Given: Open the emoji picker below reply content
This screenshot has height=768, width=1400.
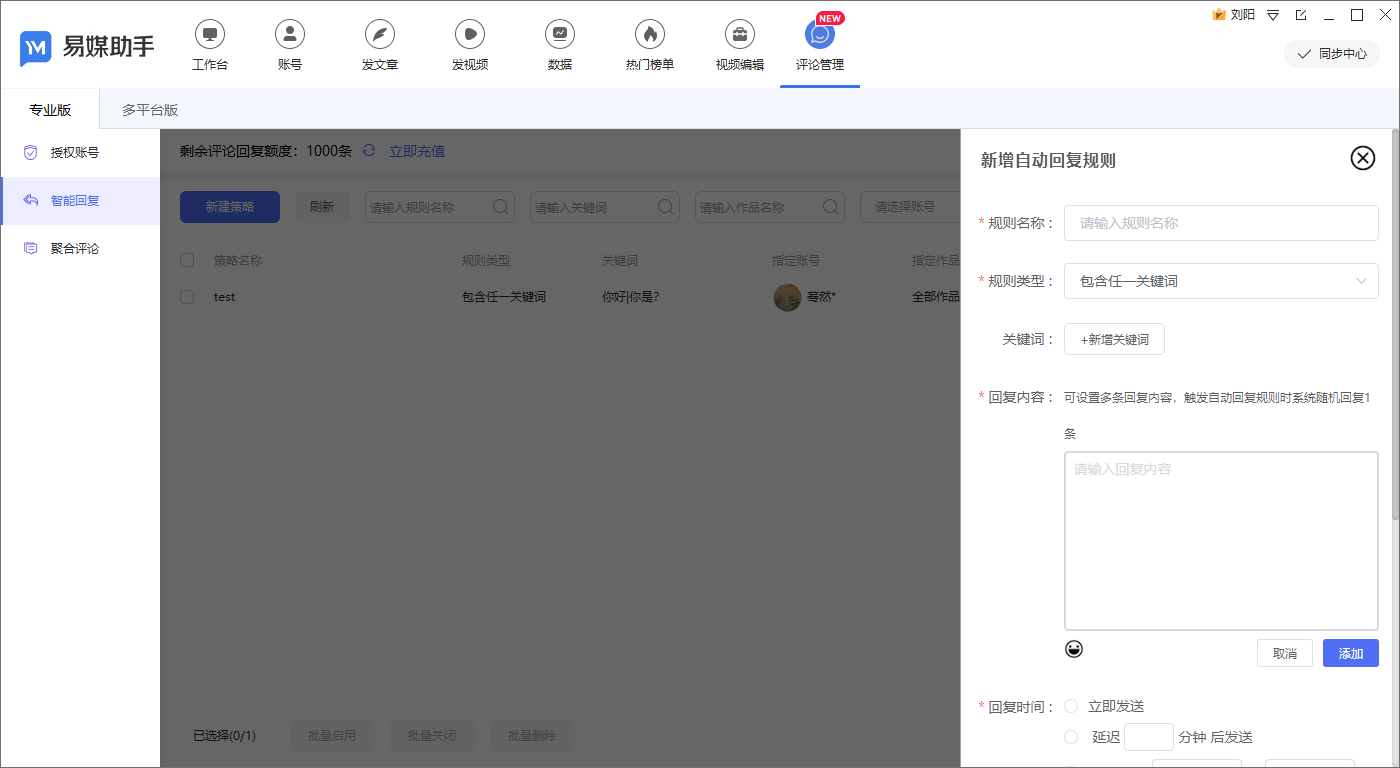Looking at the screenshot, I should [x=1074, y=649].
